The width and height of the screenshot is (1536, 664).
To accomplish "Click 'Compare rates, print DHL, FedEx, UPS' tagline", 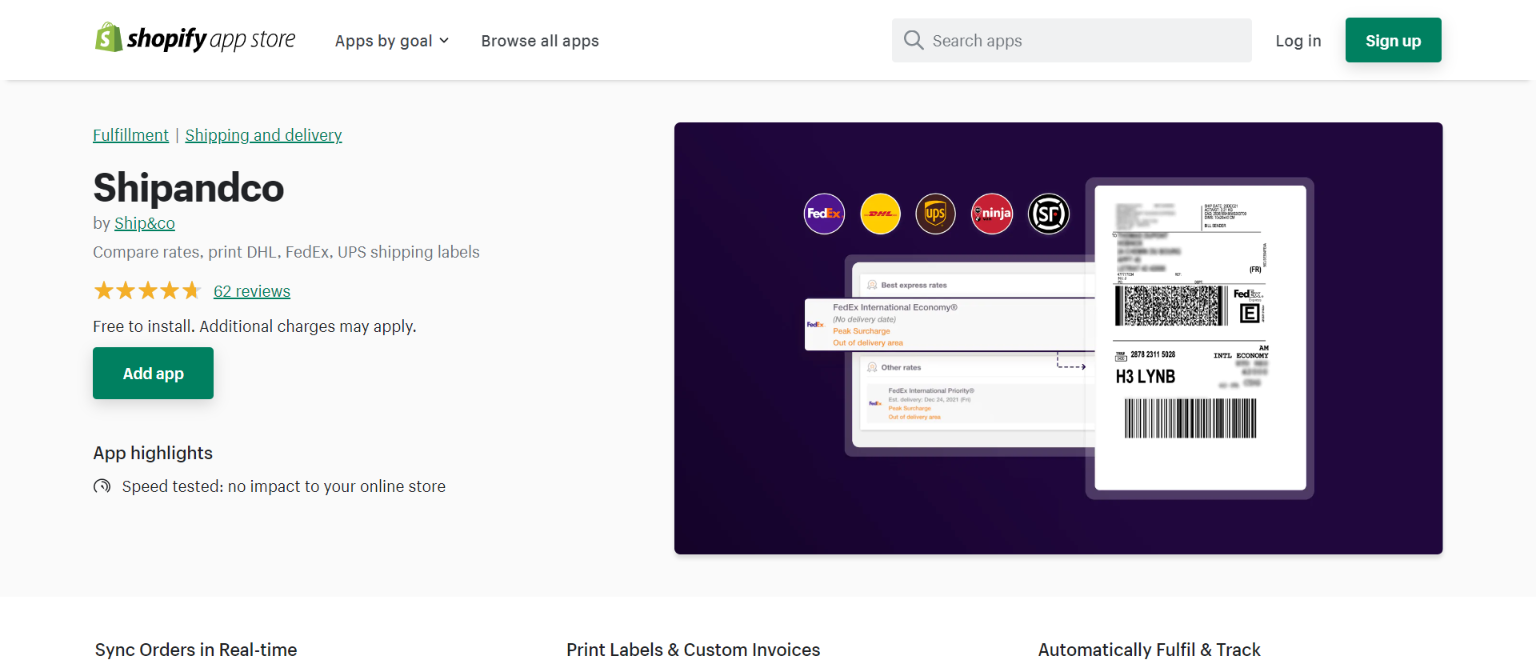I will click(x=286, y=252).
